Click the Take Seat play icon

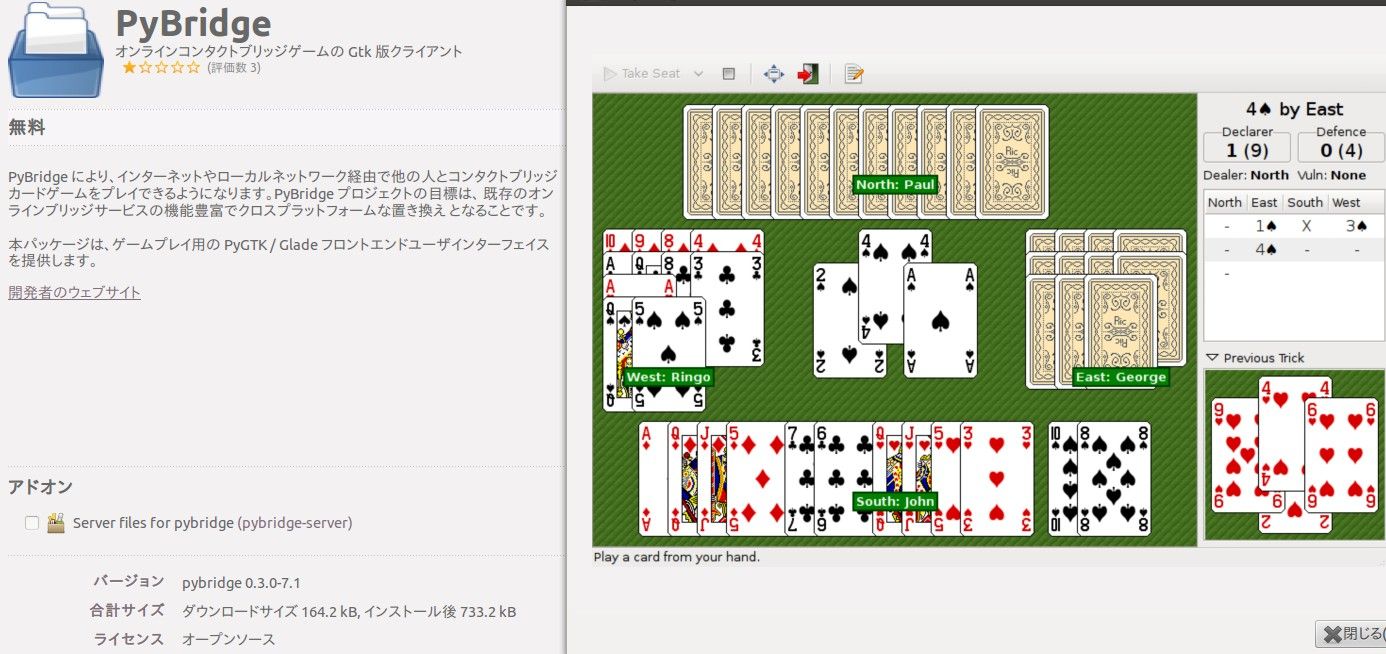click(x=610, y=74)
